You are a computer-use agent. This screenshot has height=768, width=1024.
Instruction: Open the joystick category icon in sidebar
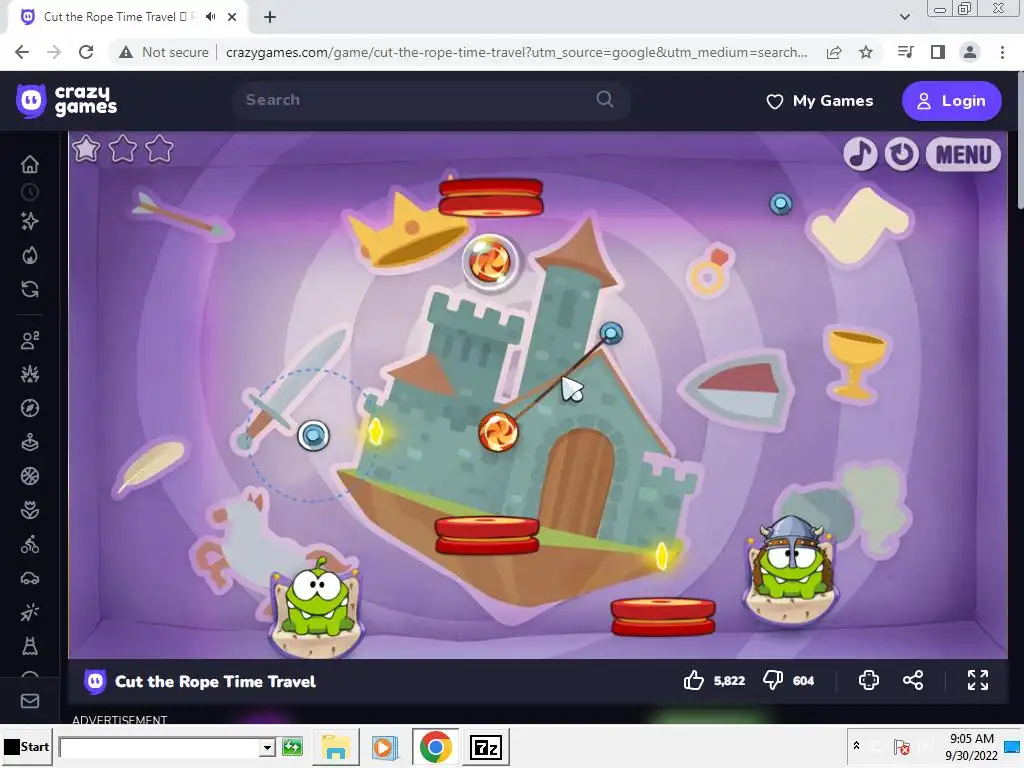click(30, 443)
